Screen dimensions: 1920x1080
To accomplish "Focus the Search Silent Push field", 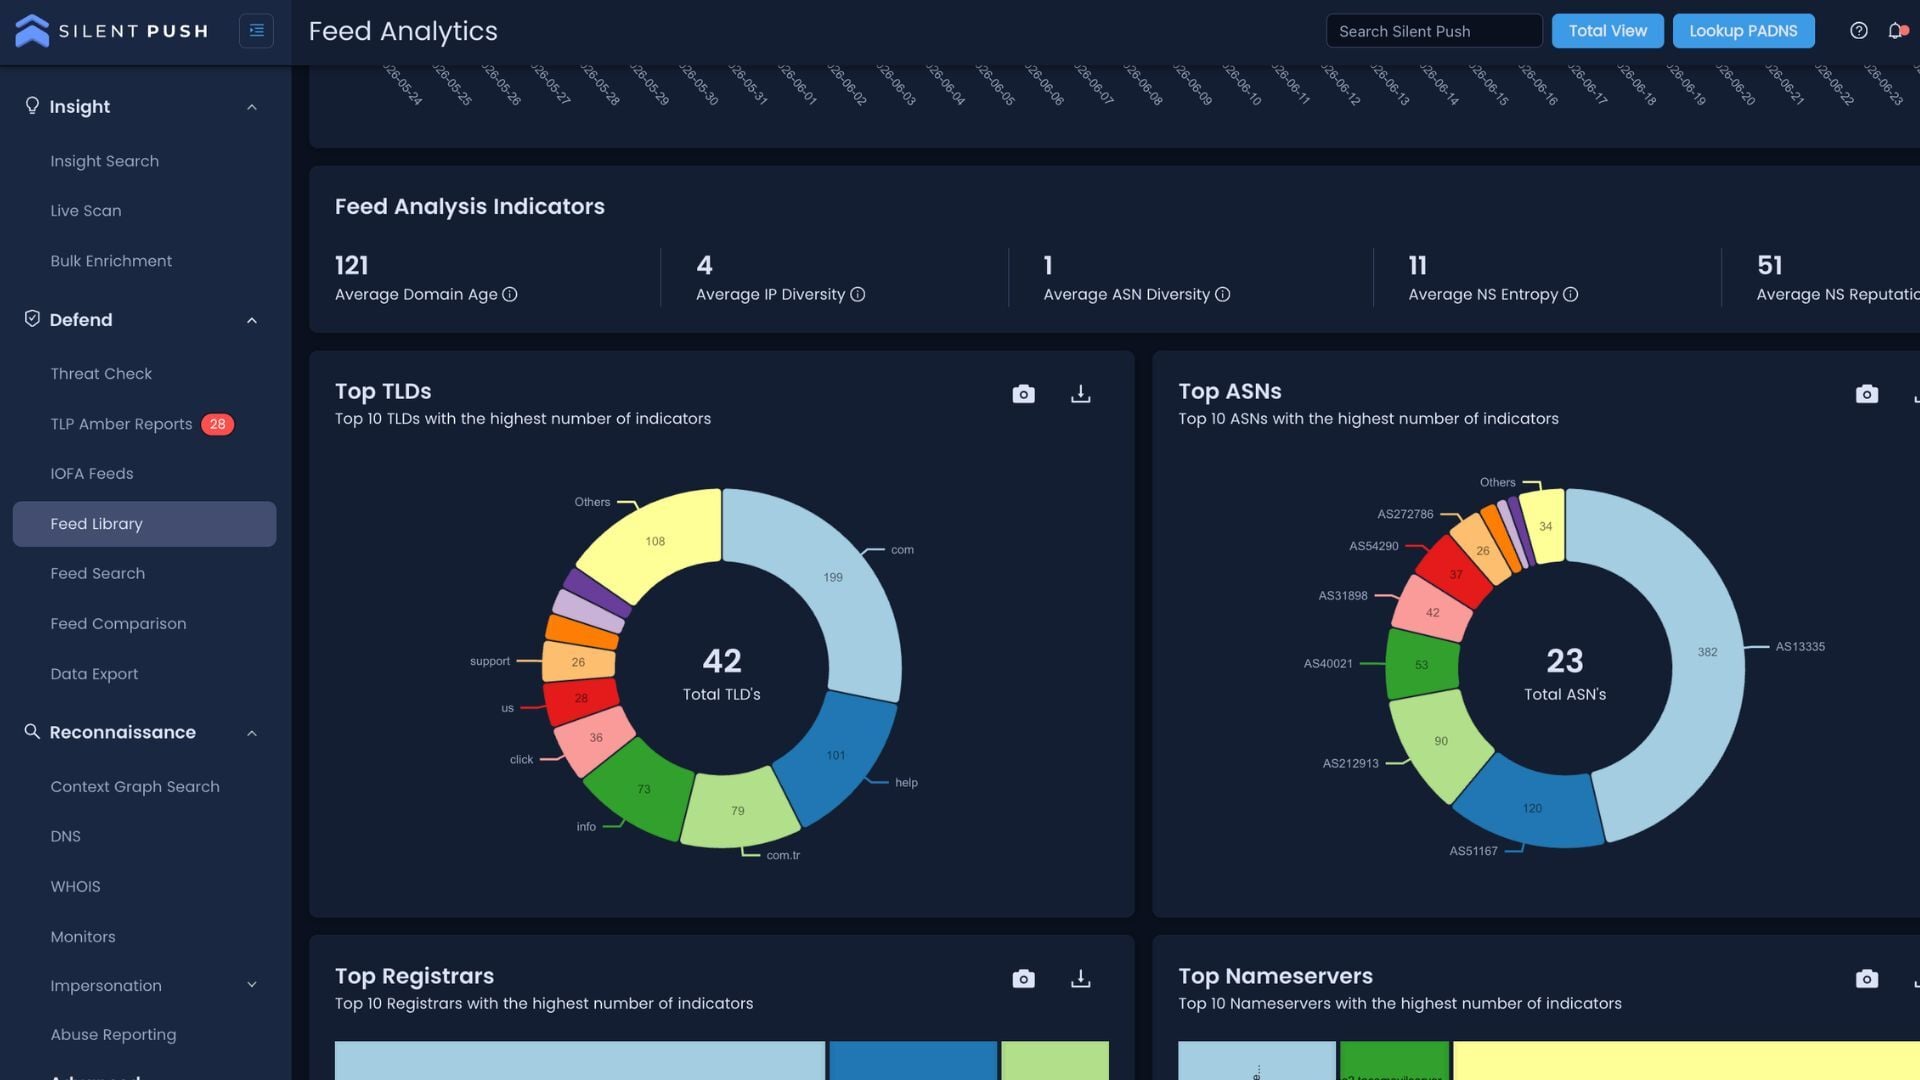I will pos(1434,31).
